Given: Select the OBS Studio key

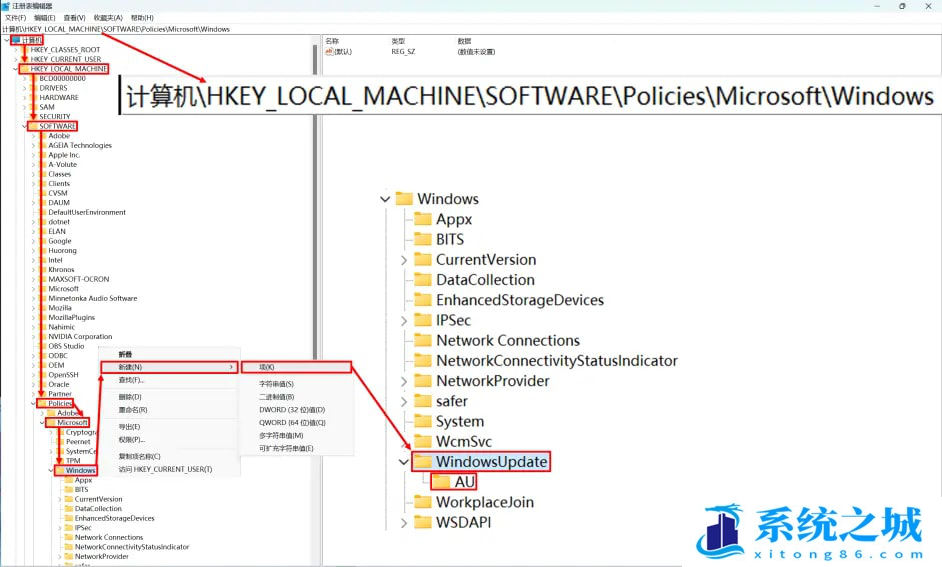Looking at the screenshot, I should (x=66, y=346).
